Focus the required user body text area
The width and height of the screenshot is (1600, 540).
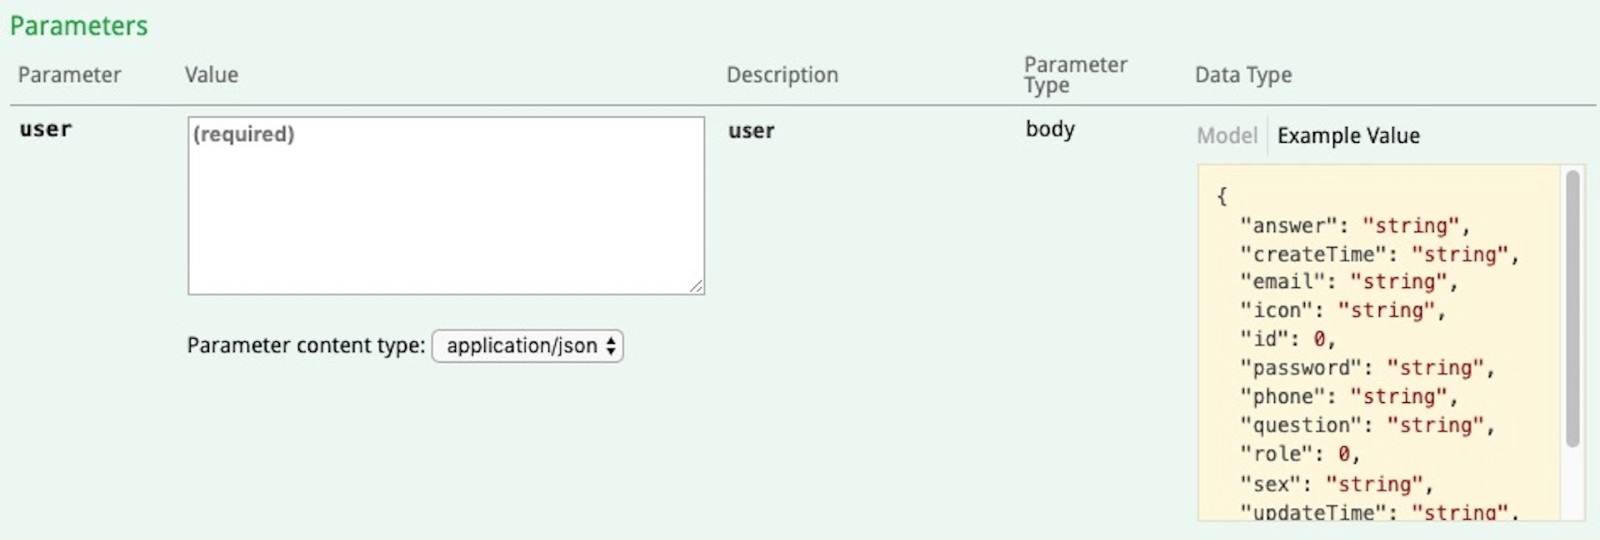[446, 206]
